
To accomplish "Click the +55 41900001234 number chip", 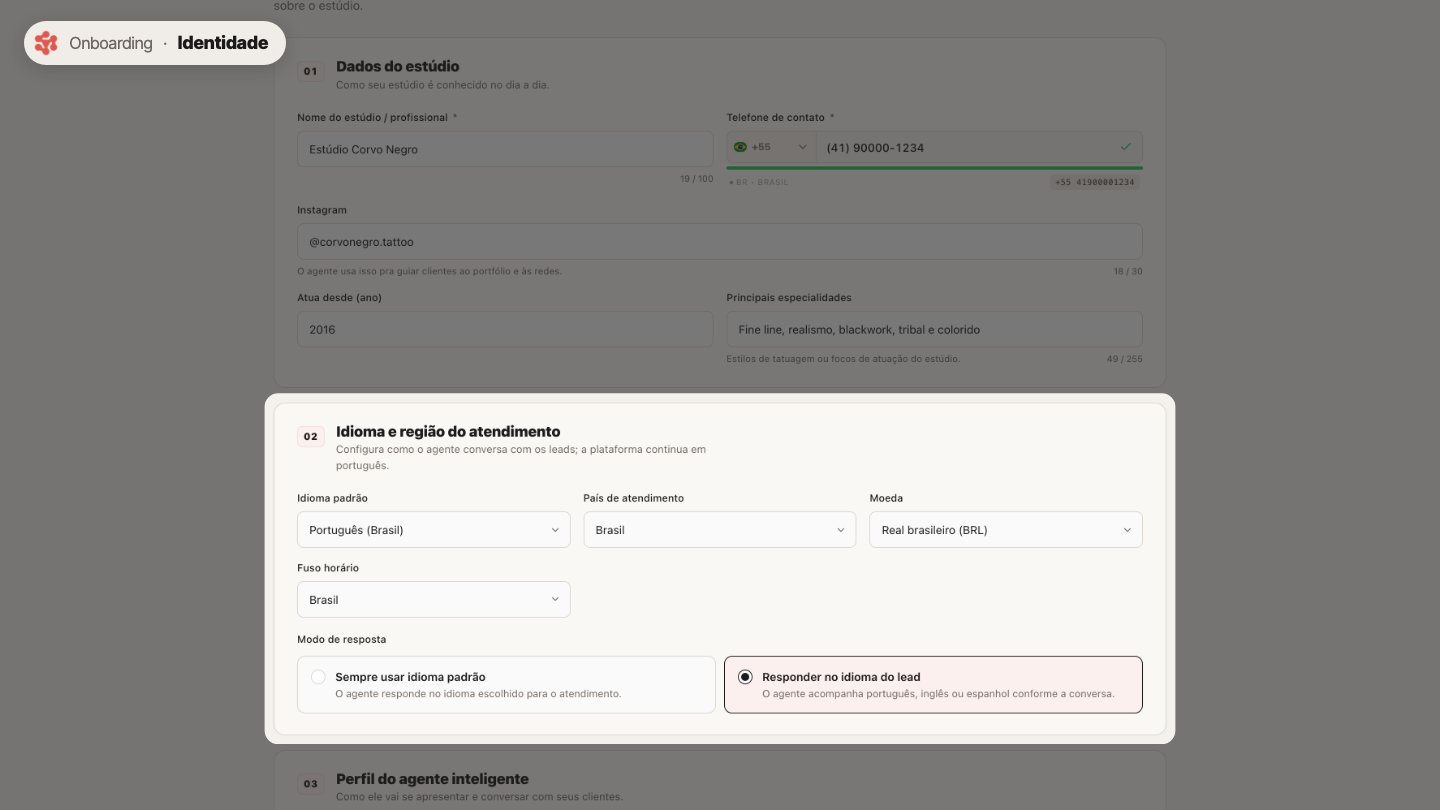I will coord(1095,182).
